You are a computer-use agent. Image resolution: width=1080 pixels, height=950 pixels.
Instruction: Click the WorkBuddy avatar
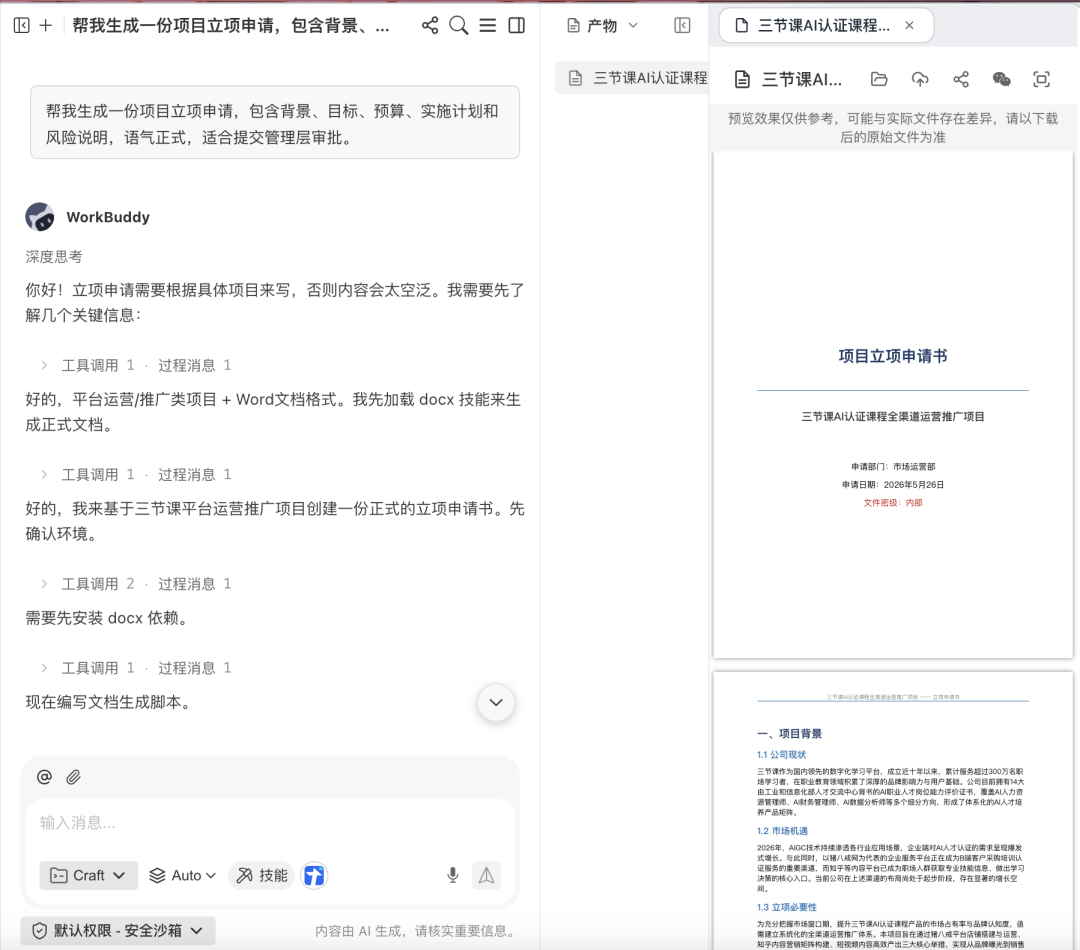[x=40, y=217]
